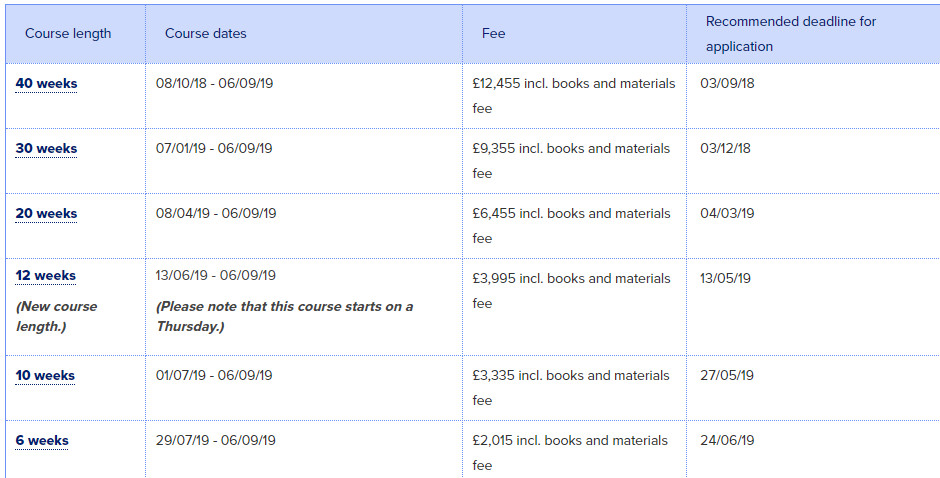
Task: Click the Recommended deadline for application header
Action: (791, 34)
